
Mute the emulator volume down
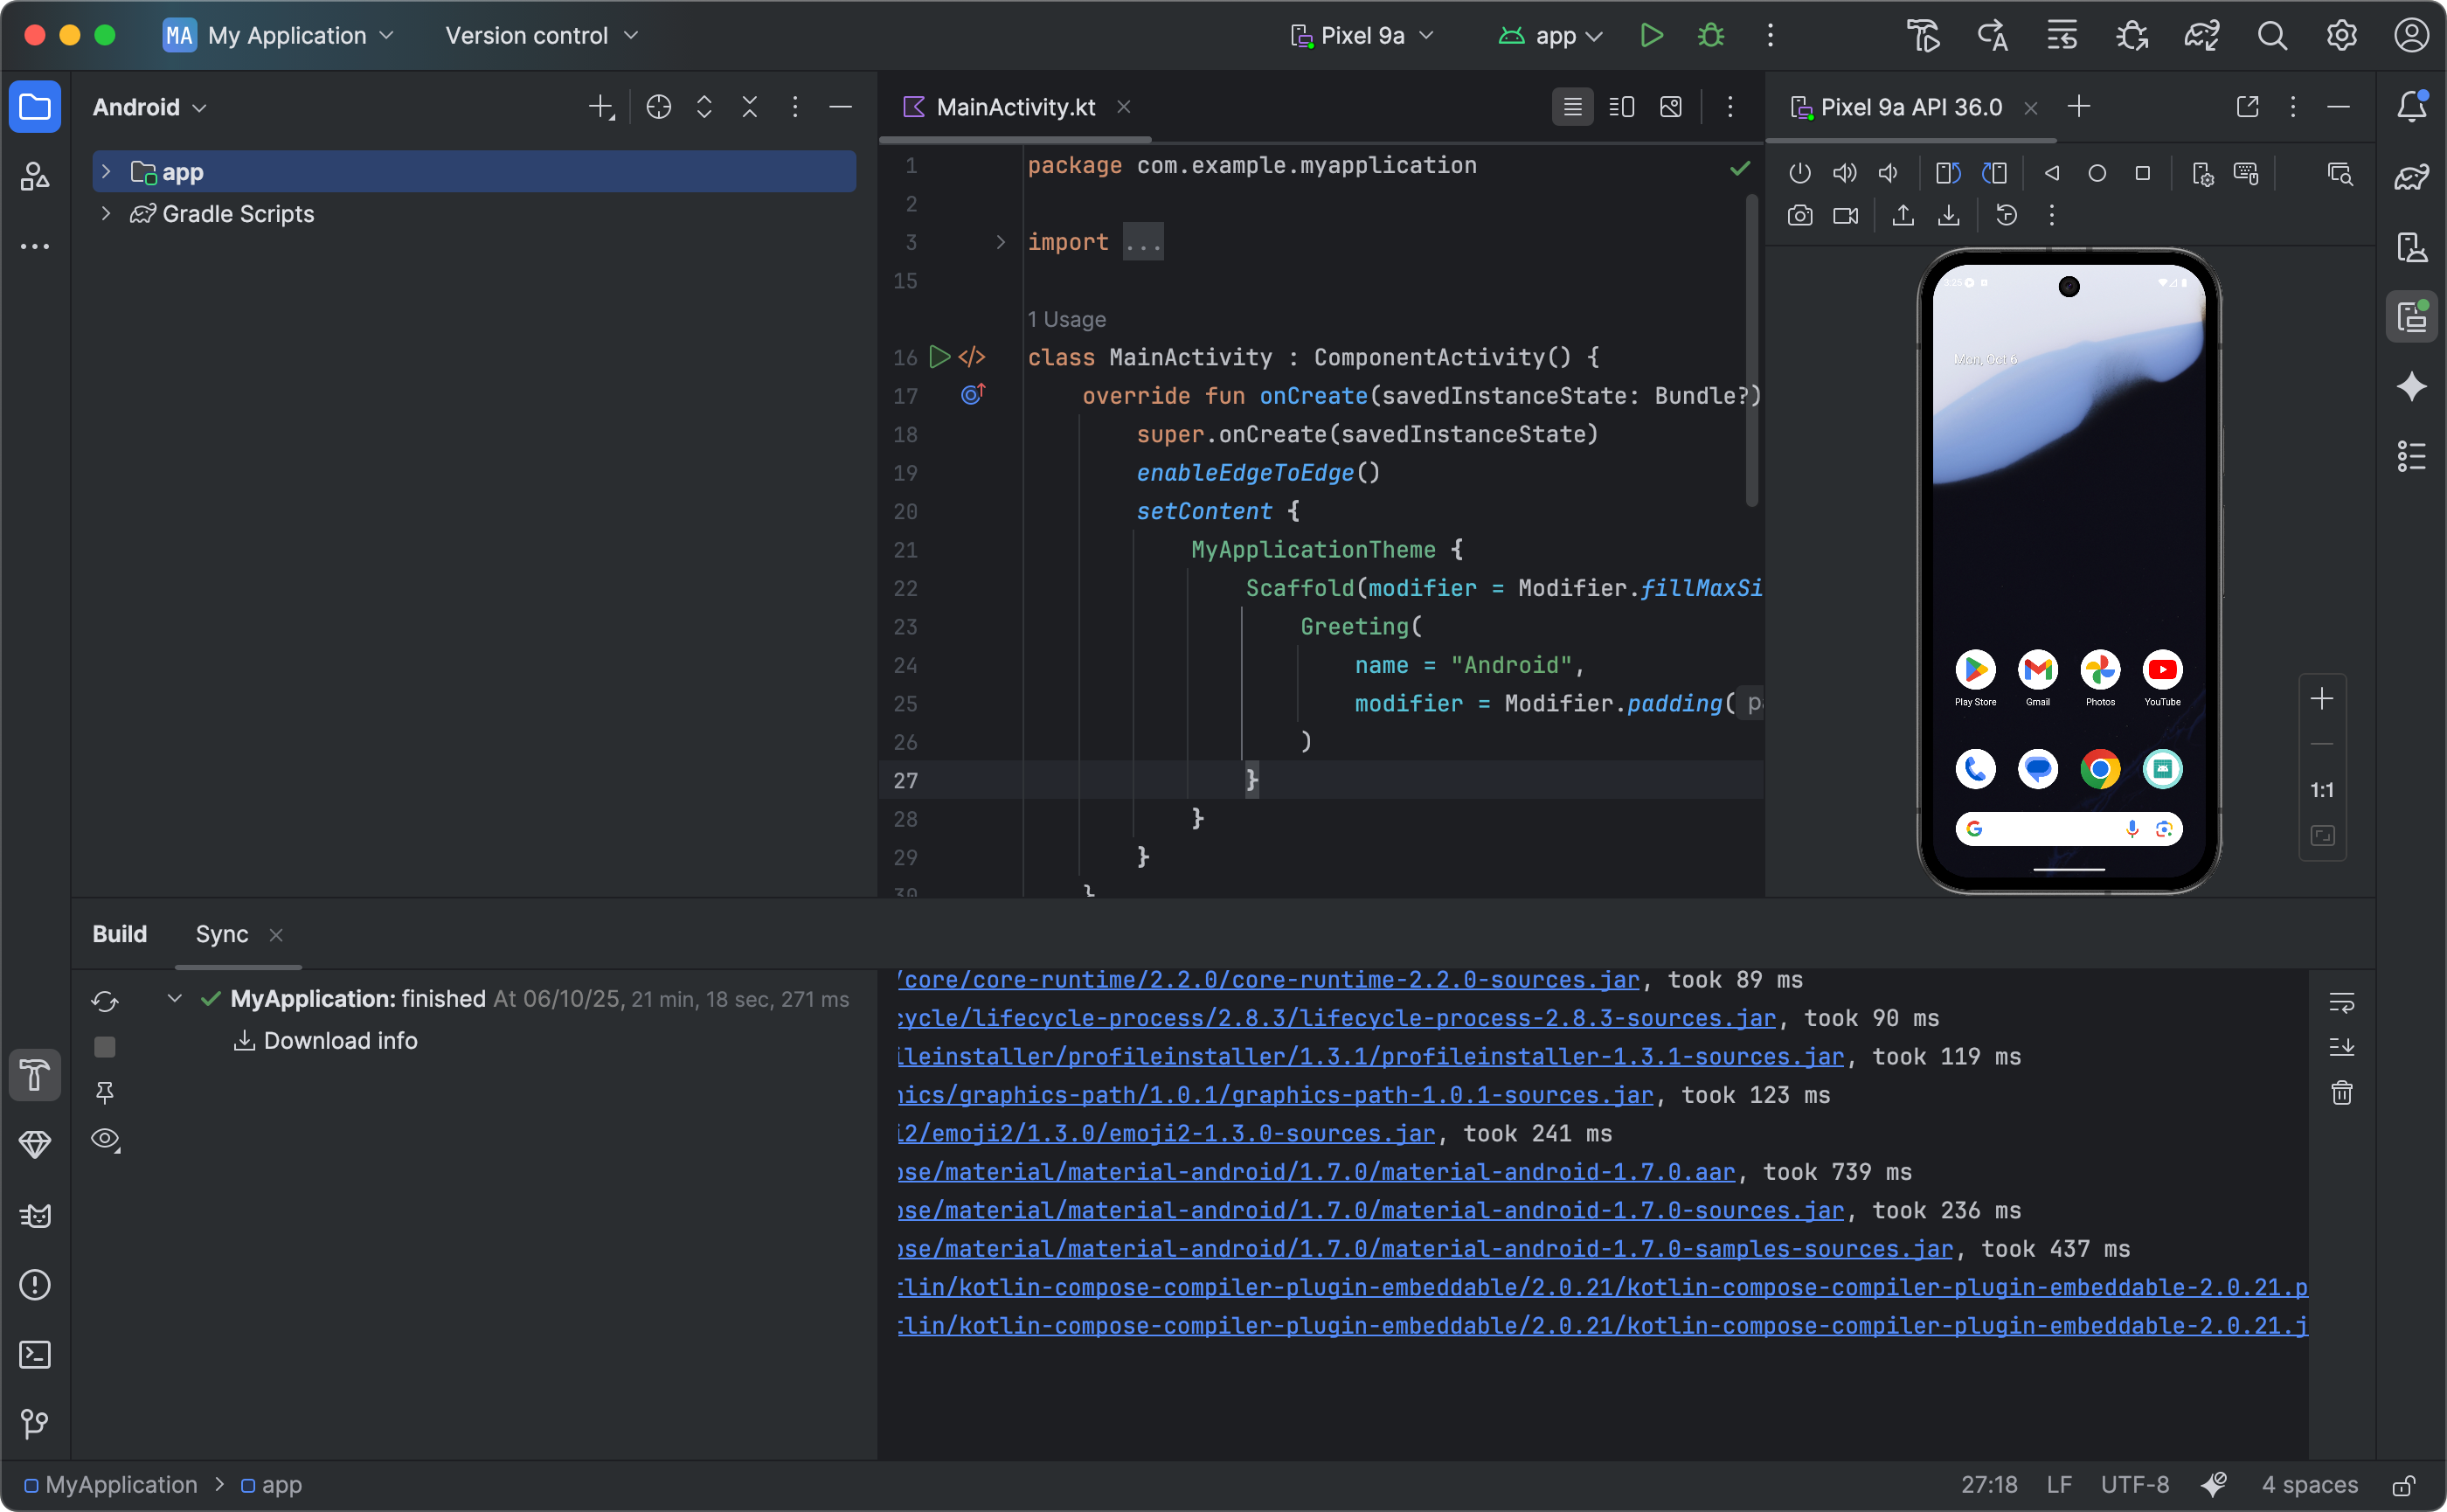pyautogui.click(x=1888, y=172)
